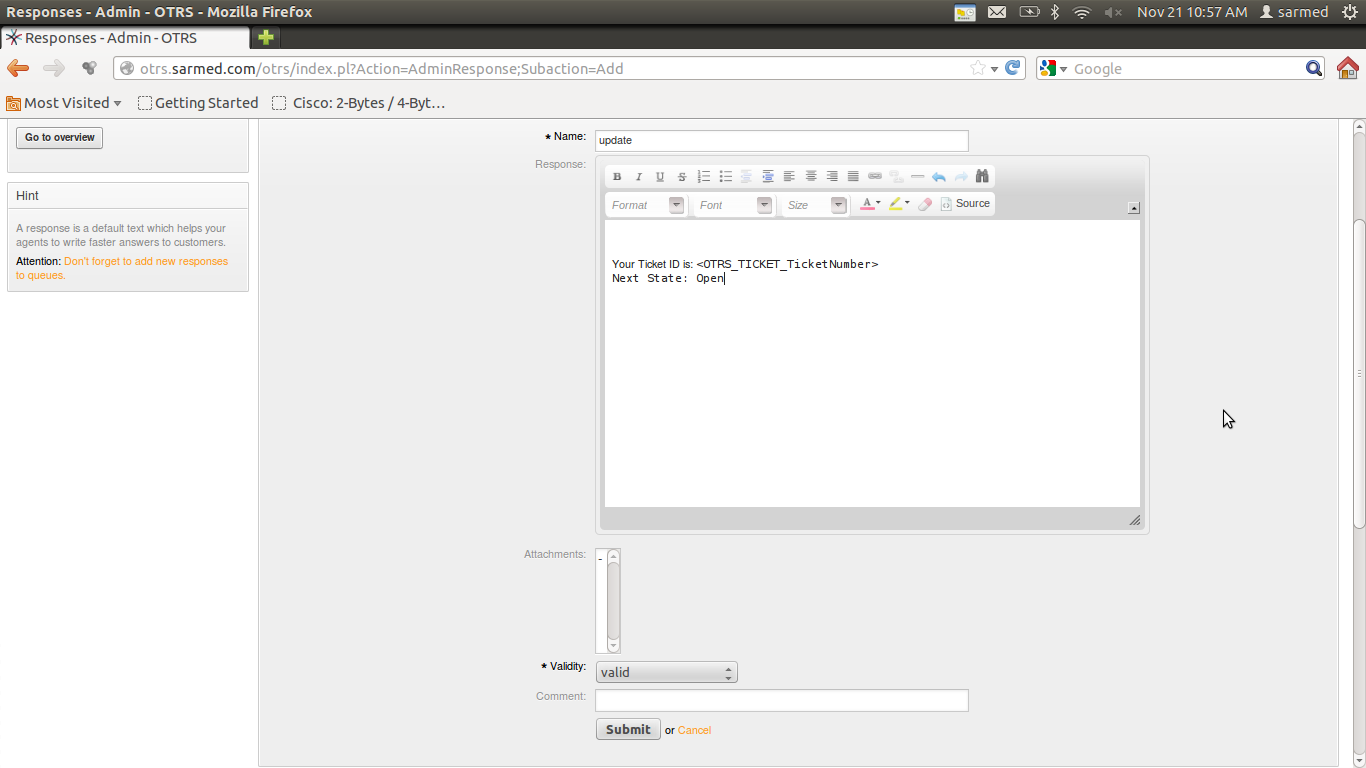Open the Format dropdown

coord(646,205)
